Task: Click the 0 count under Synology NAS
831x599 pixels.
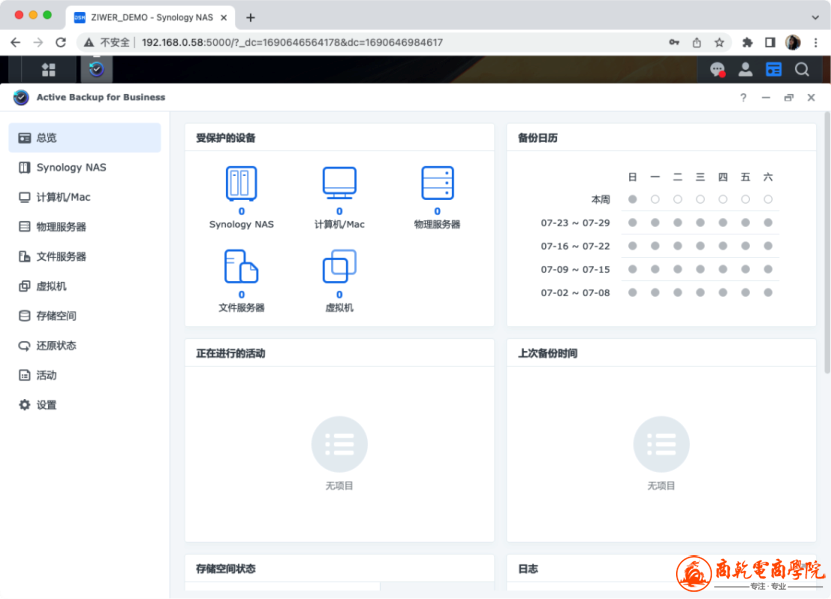Action: point(242,211)
